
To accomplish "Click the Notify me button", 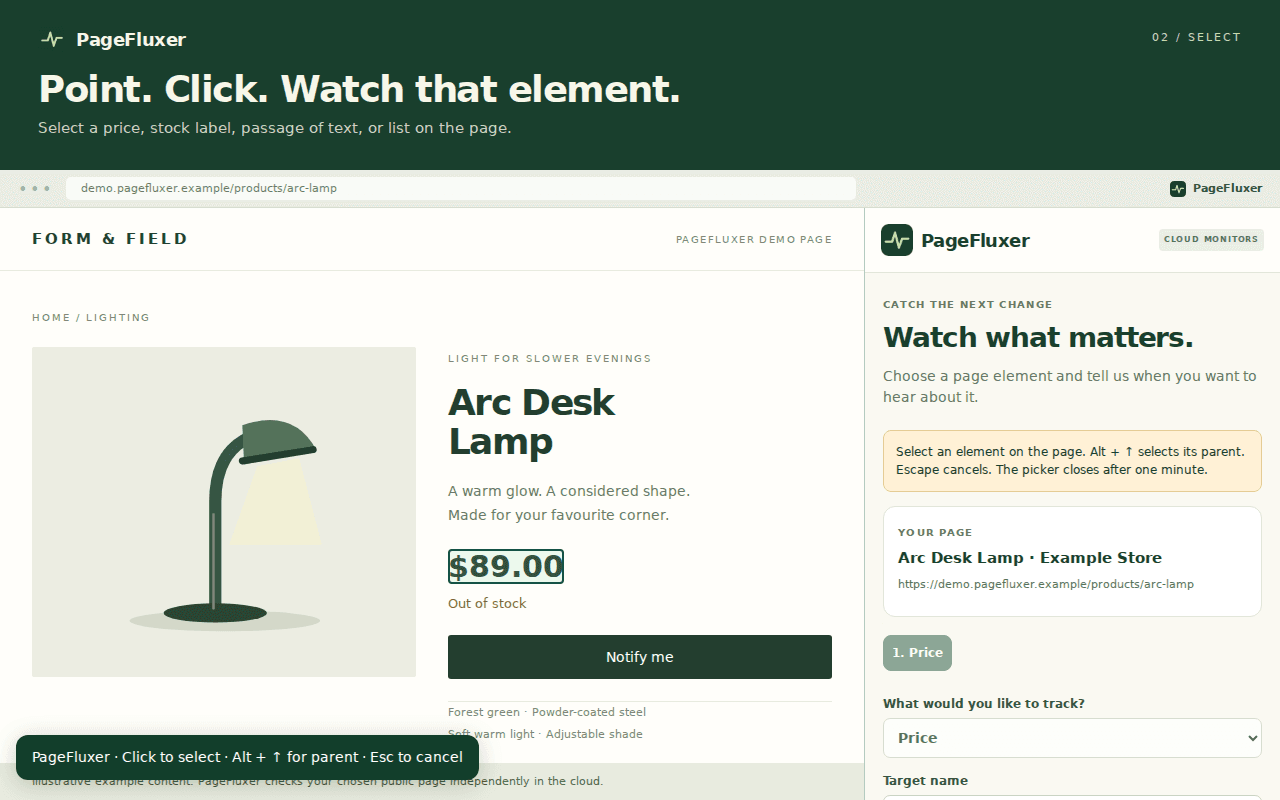I will 640,657.
